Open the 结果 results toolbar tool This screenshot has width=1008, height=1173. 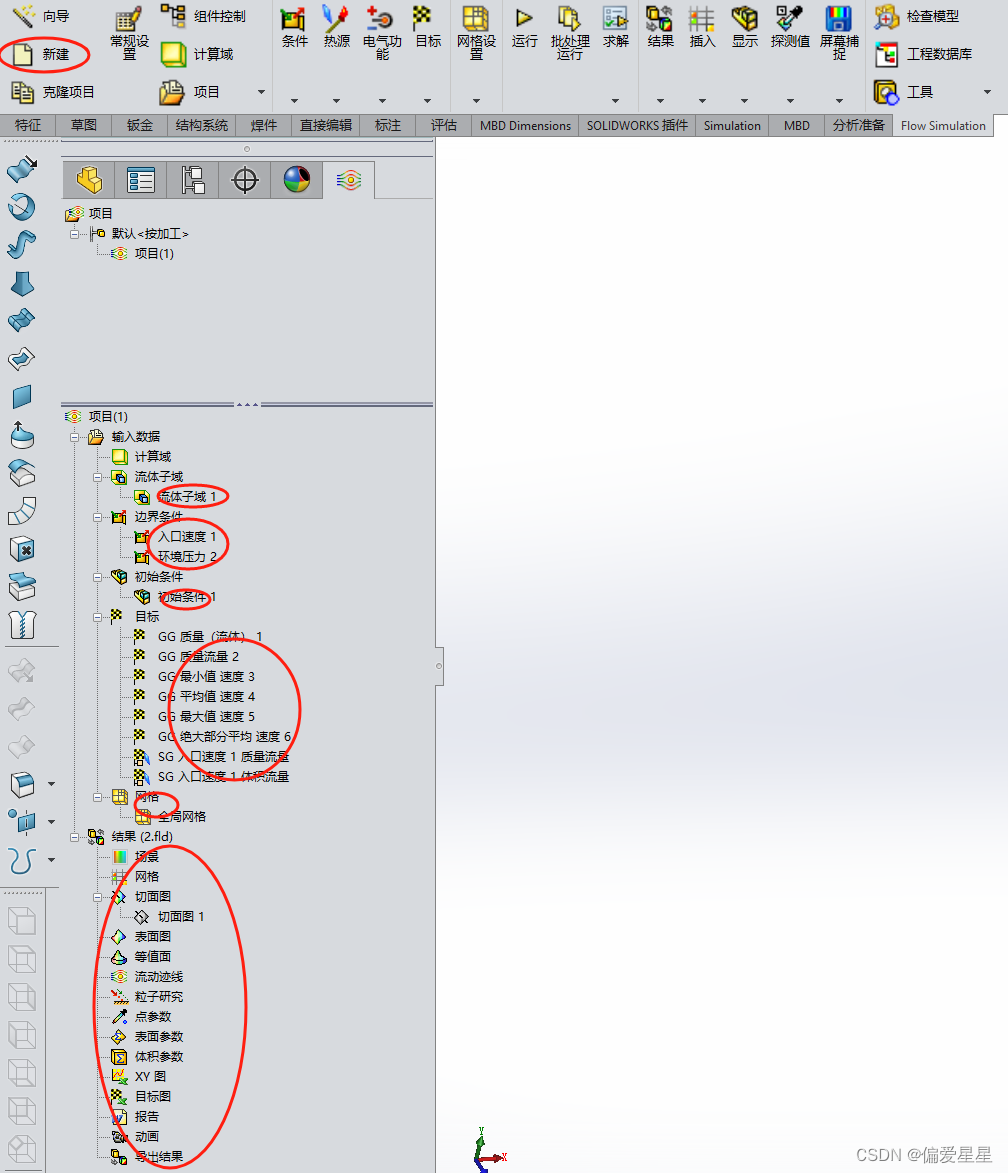pos(660,27)
